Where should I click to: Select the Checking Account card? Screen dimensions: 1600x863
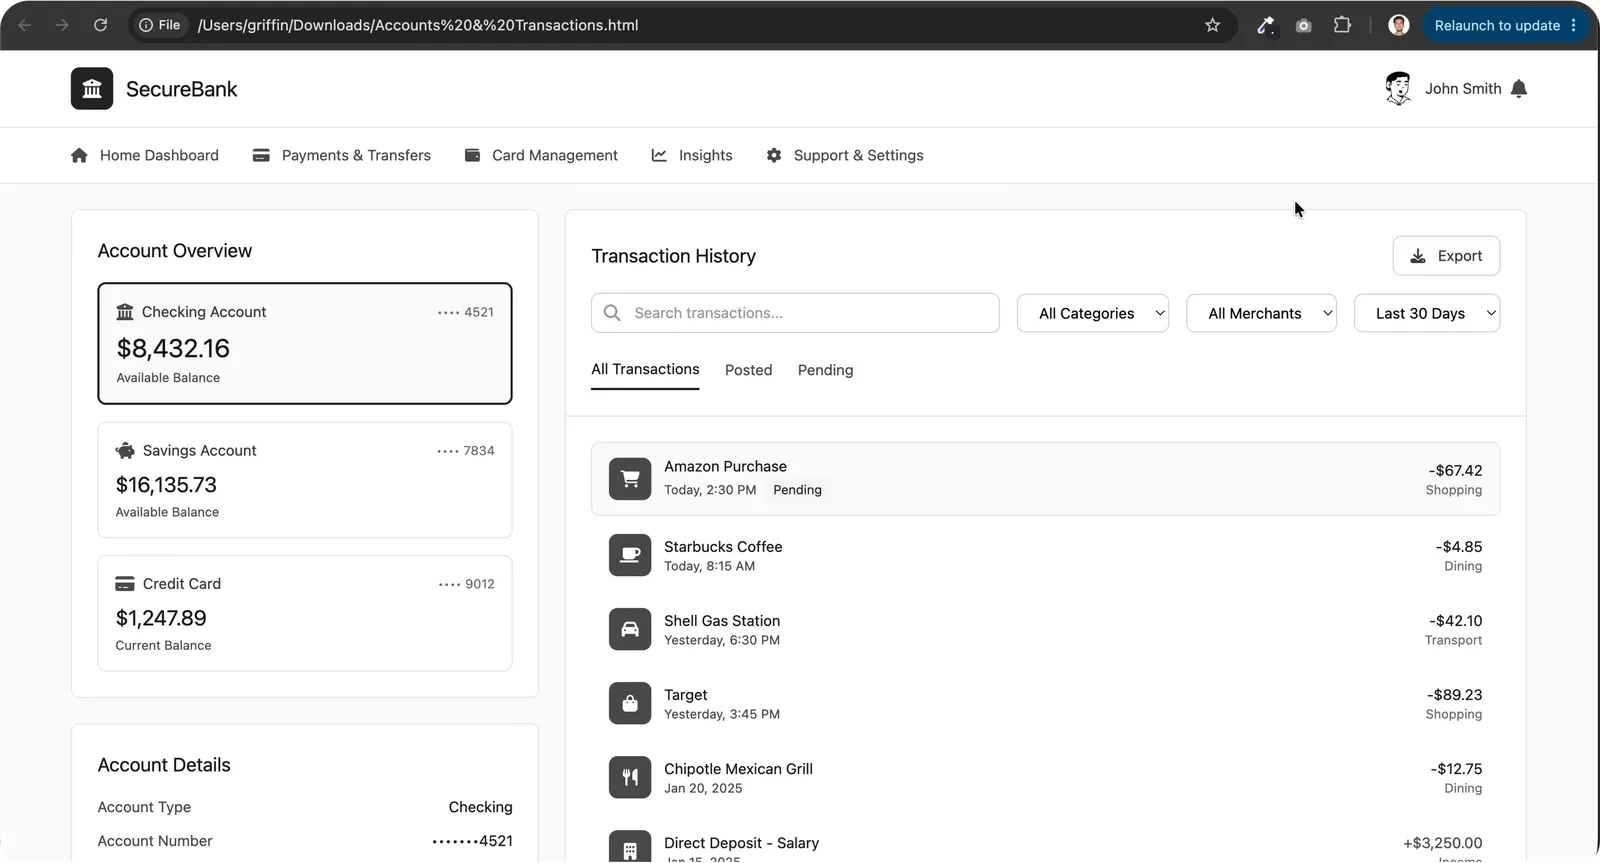pyautogui.click(x=305, y=343)
